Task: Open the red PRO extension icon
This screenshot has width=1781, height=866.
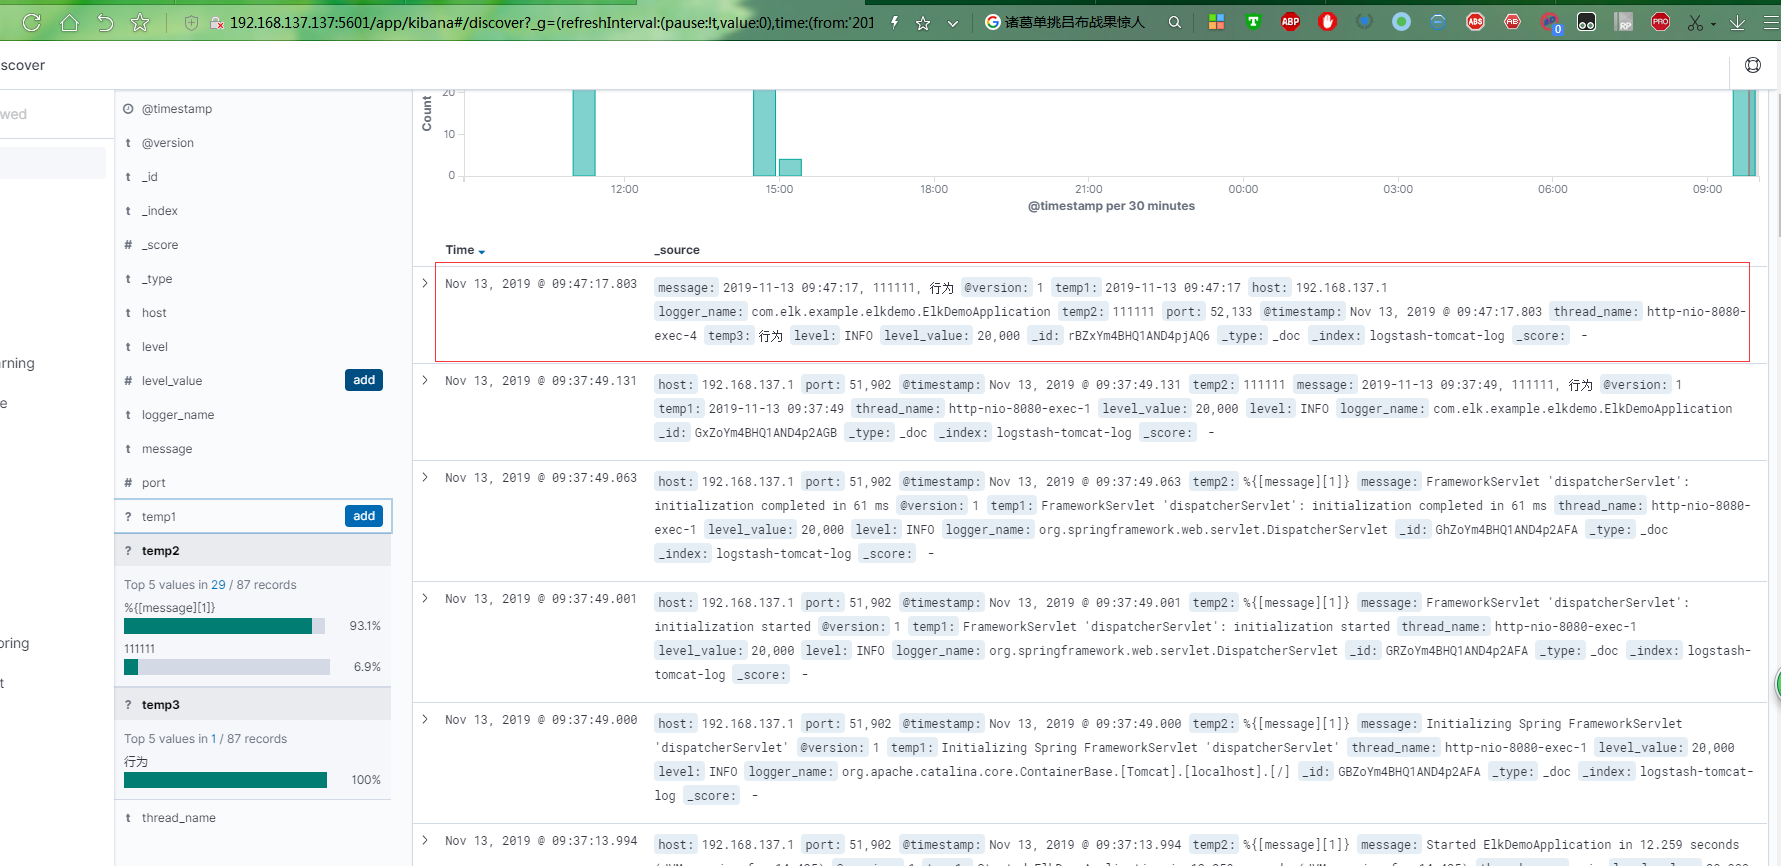Action: pos(1660,22)
